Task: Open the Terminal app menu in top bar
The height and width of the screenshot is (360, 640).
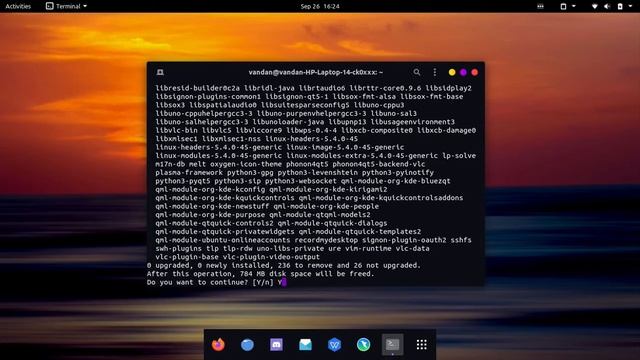Action: (x=66, y=6)
